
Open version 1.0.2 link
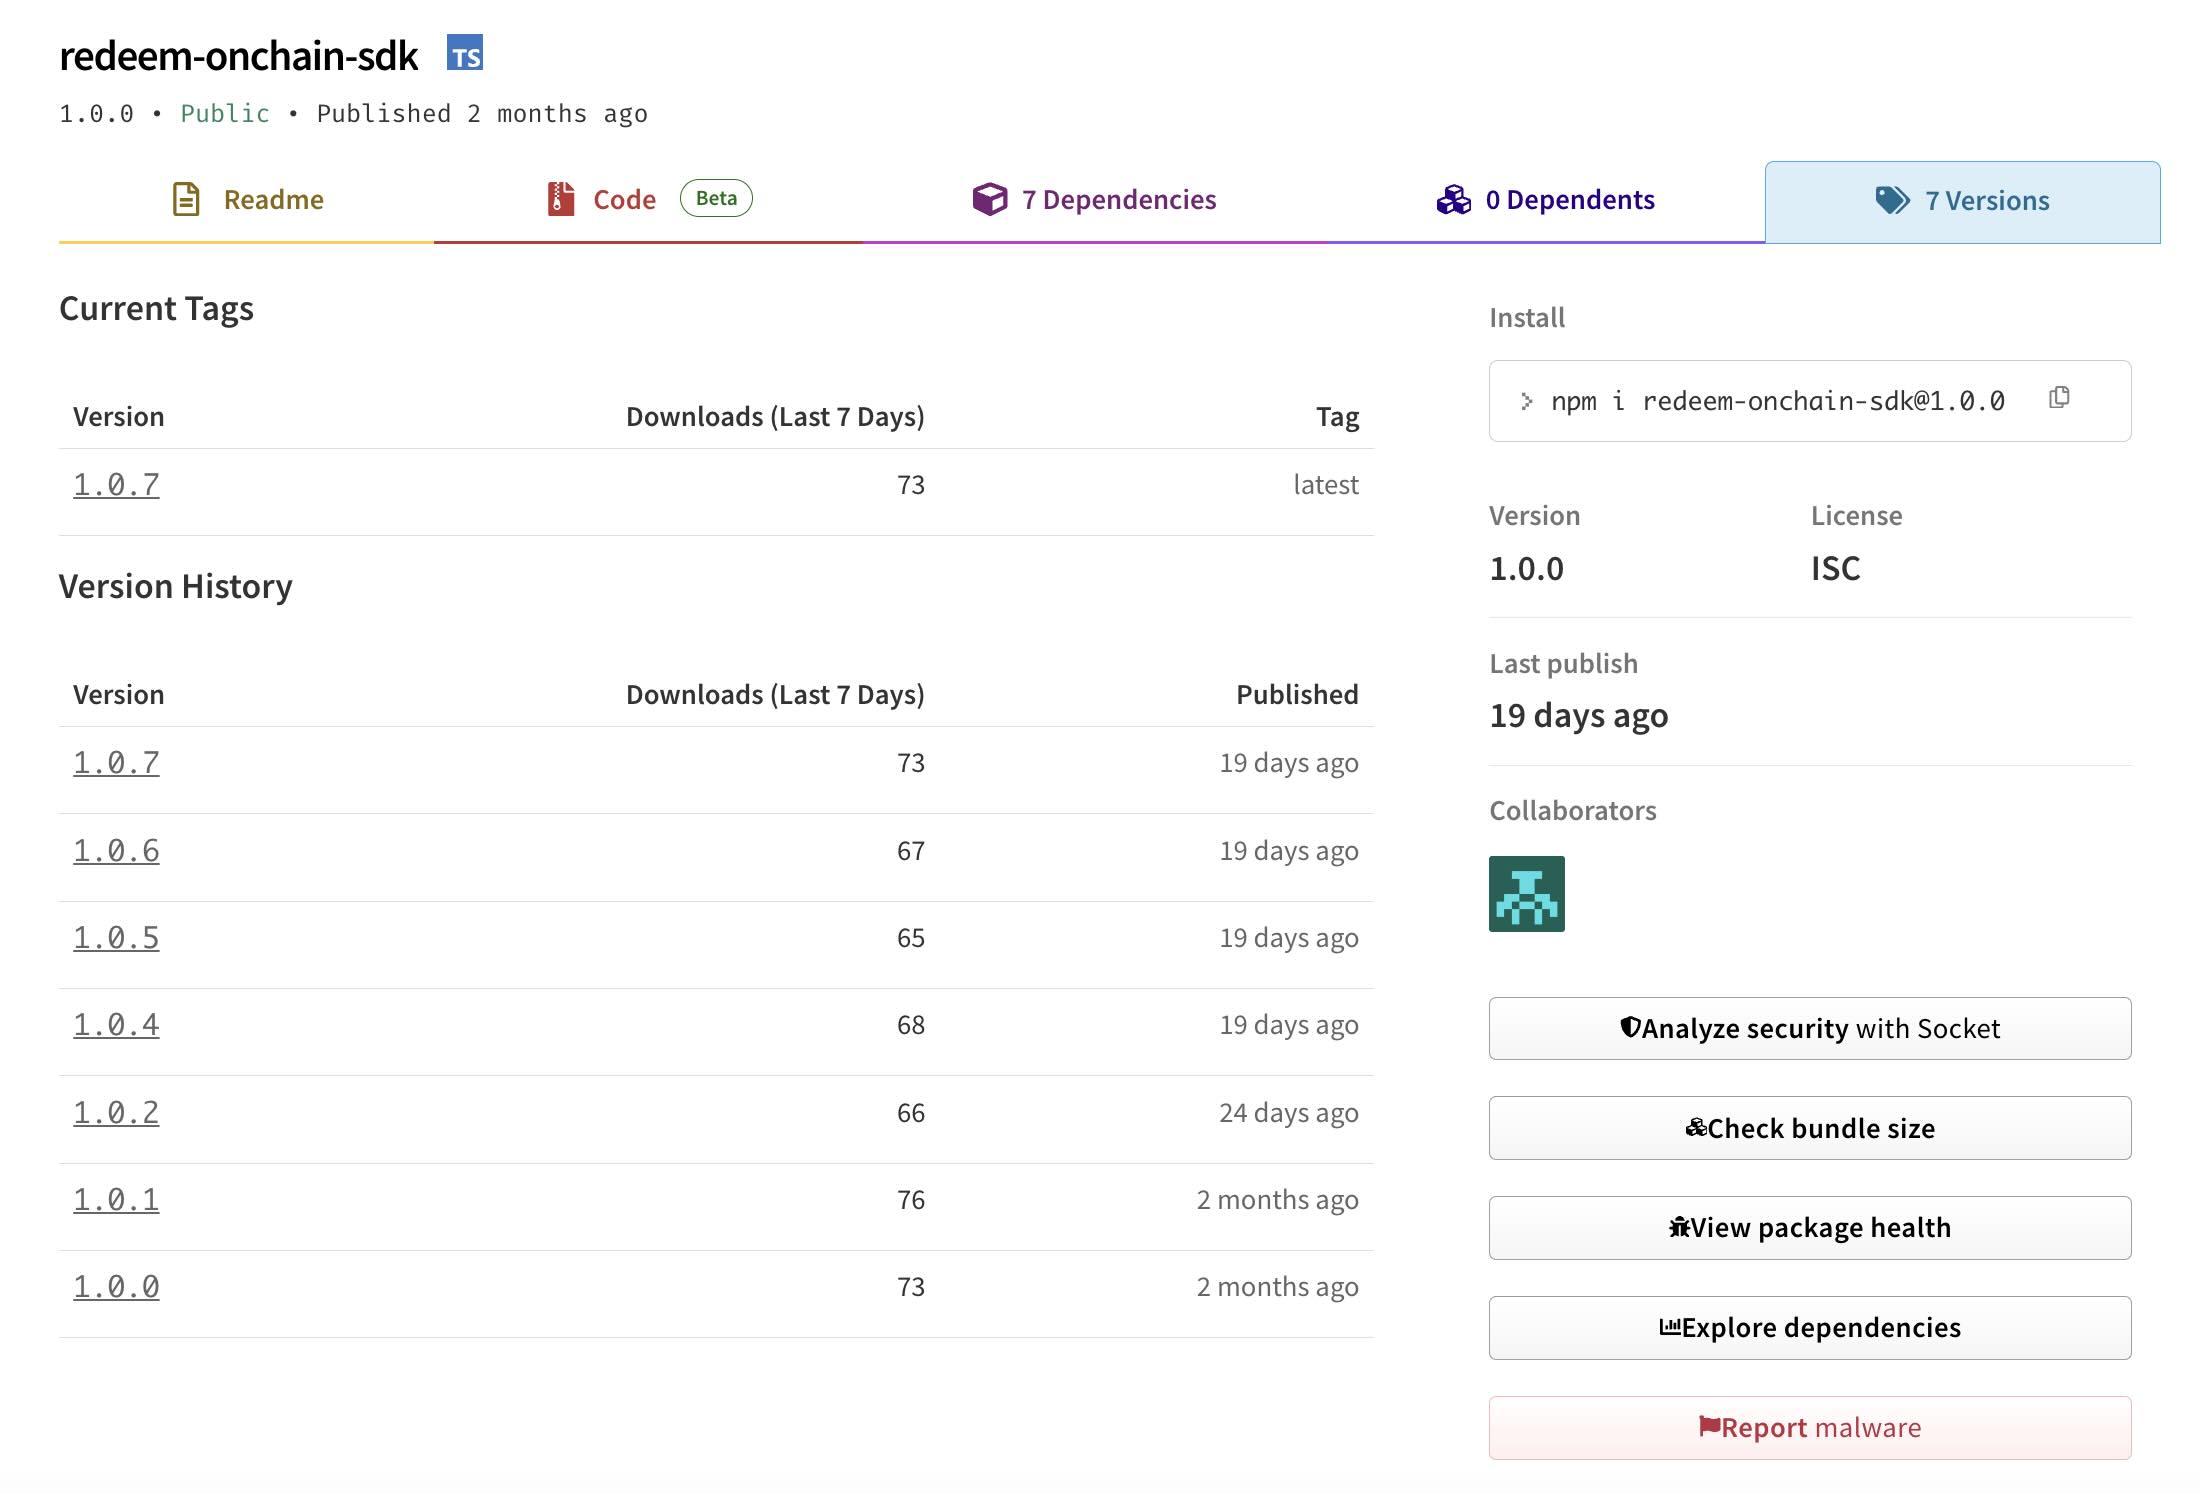click(x=116, y=1113)
